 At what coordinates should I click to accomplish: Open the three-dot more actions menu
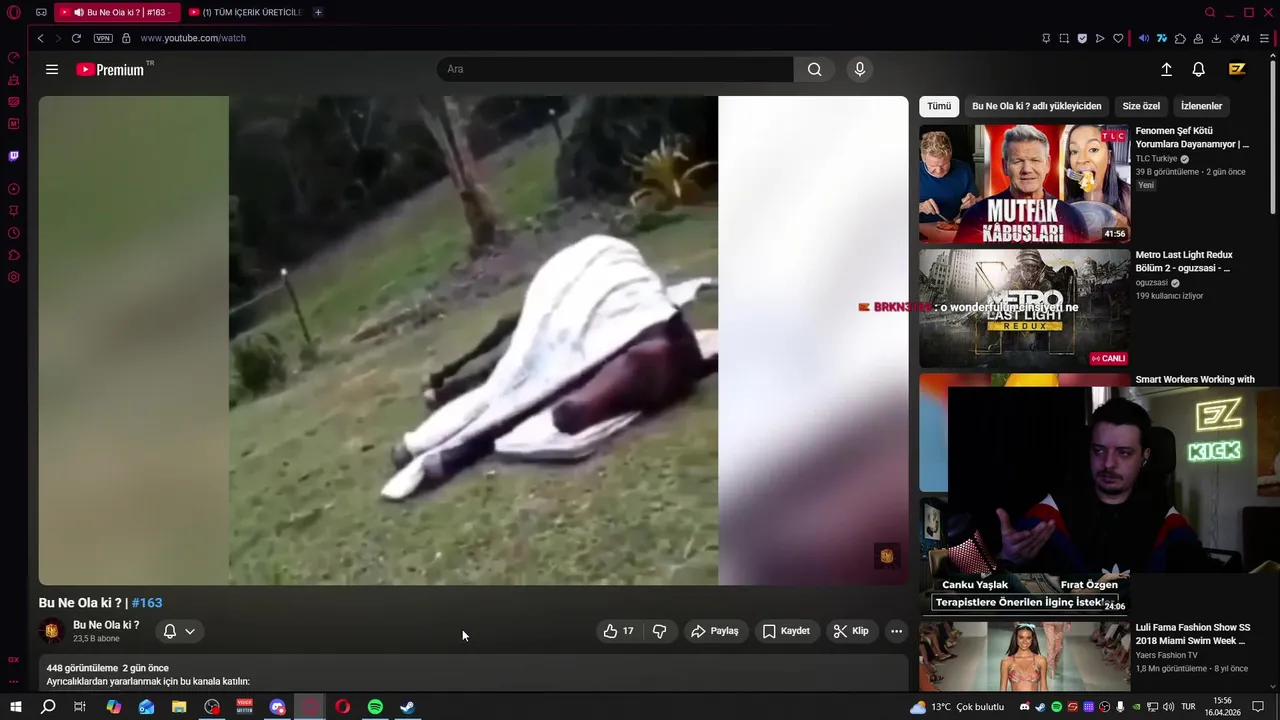pos(896,631)
